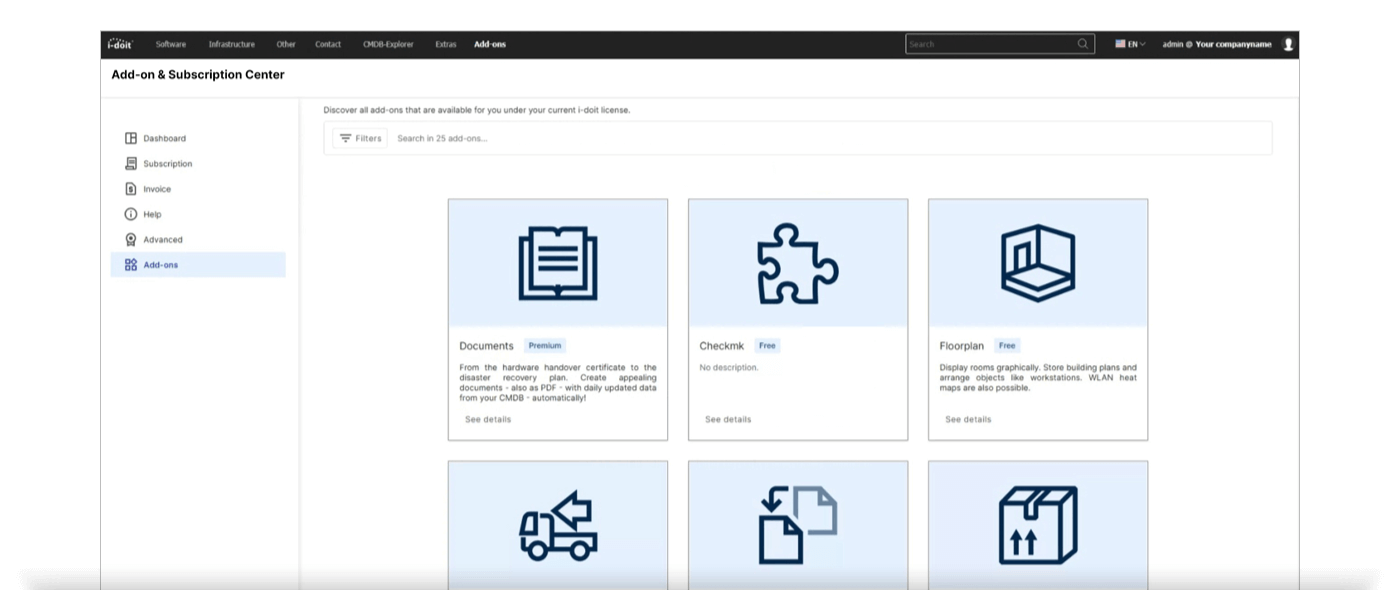Open the user profile icon
1400x590 pixels.
[x=1288, y=43]
